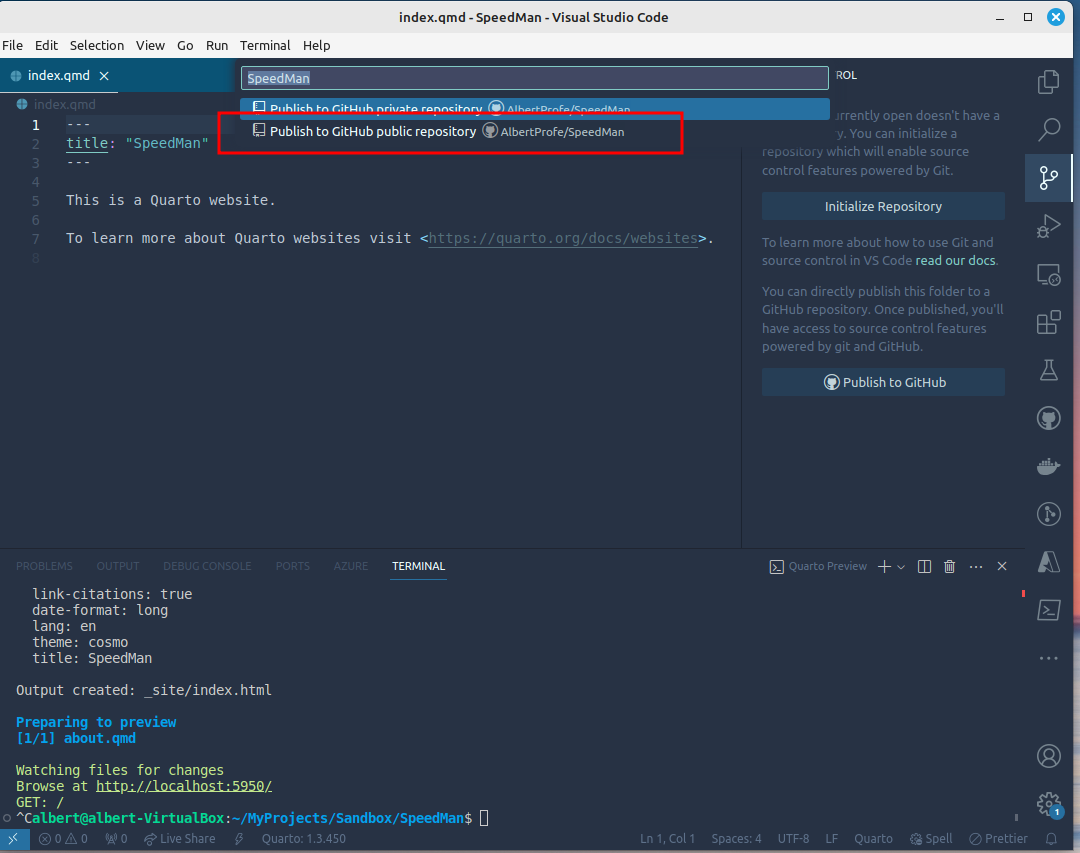Image resolution: width=1080 pixels, height=853 pixels.
Task: Switch to the PORTS panel tab
Action: 293,566
